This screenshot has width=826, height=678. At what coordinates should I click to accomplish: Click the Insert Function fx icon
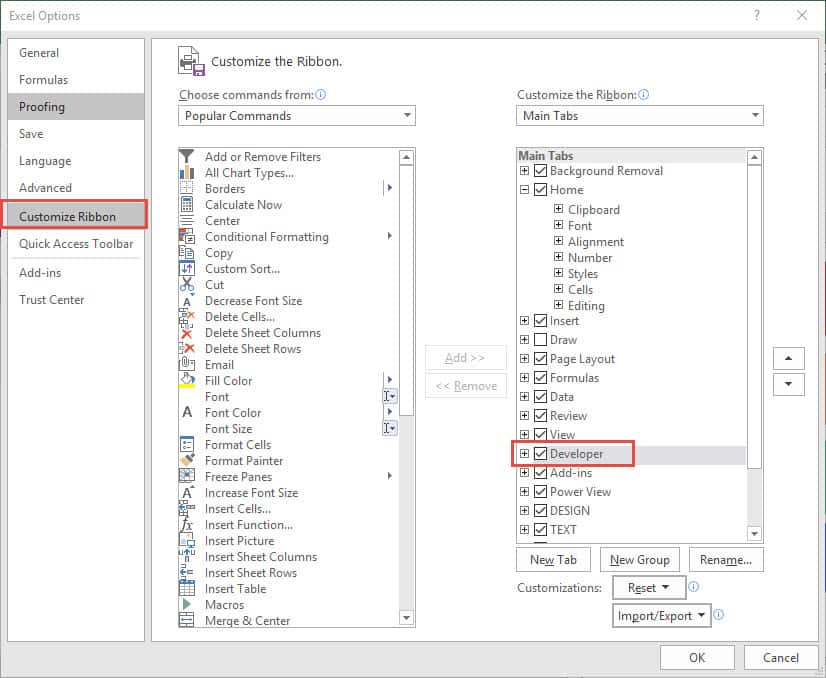[x=187, y=524]
